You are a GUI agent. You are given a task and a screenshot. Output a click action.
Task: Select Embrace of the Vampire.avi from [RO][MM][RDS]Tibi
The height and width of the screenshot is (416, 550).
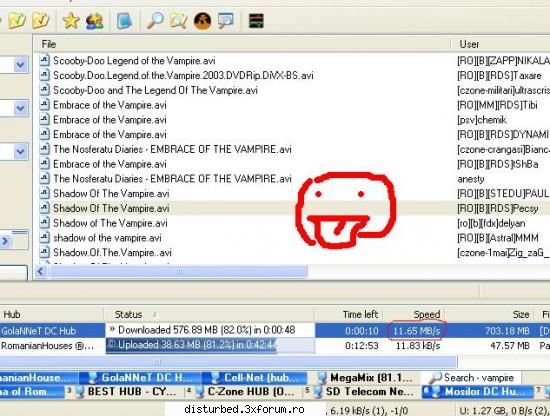(110, 105)
